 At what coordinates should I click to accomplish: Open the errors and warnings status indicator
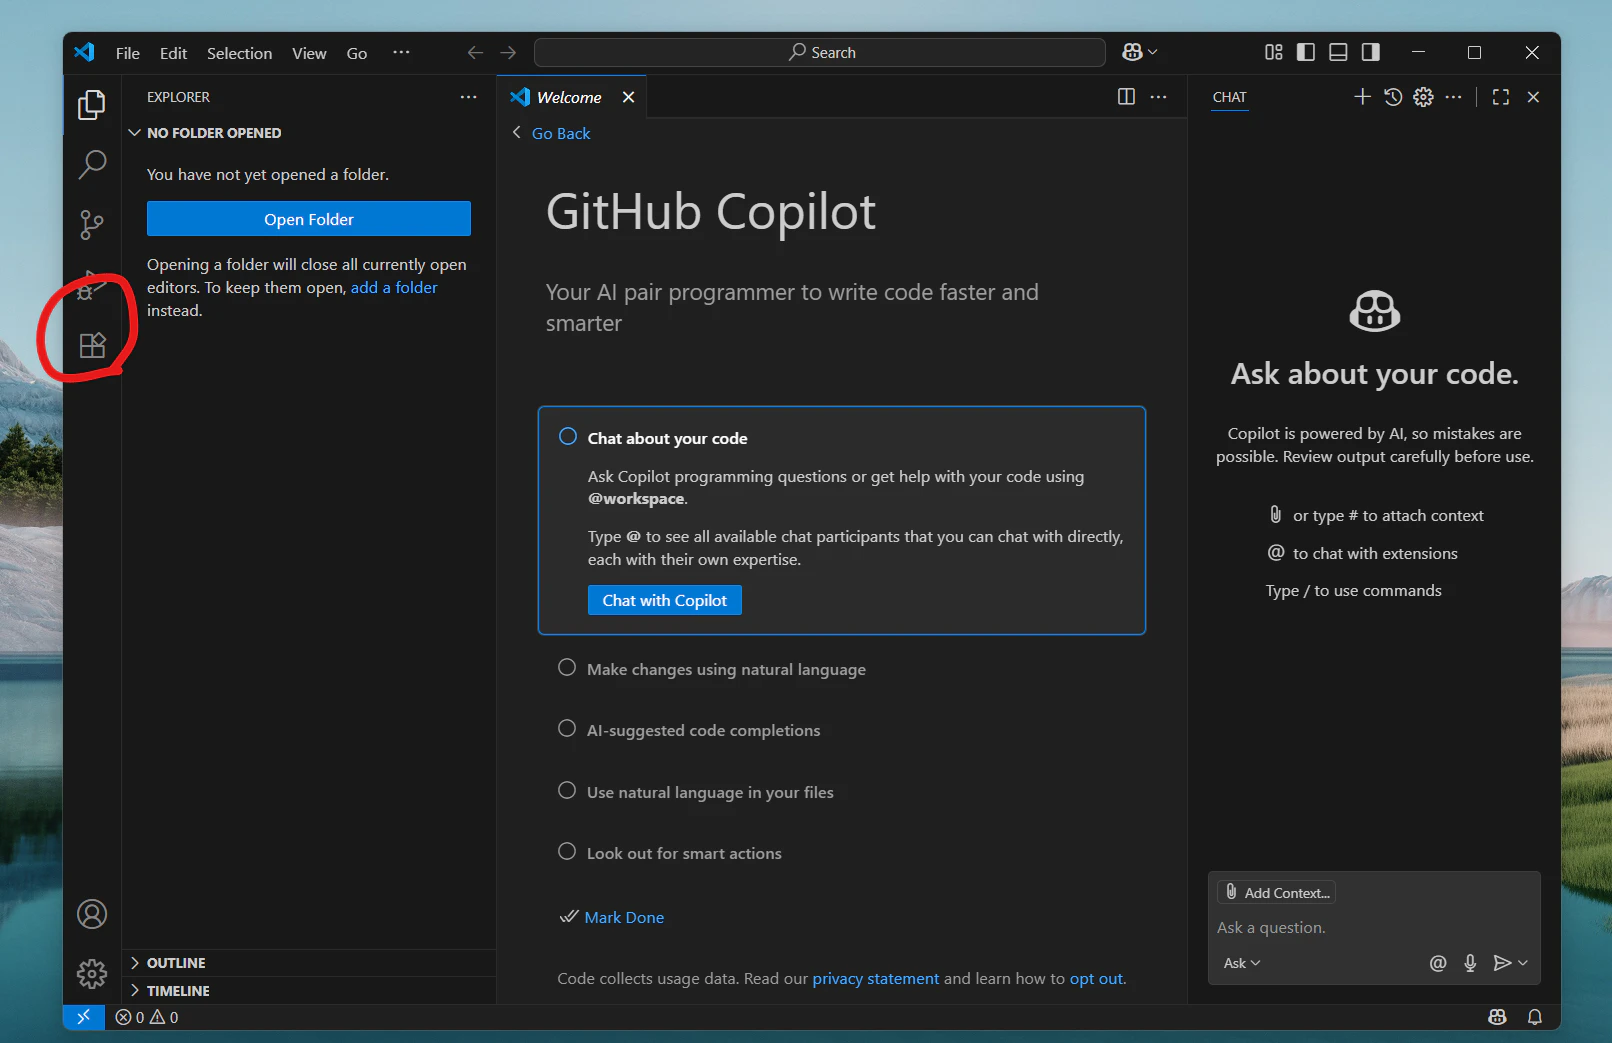(147, 1017)
